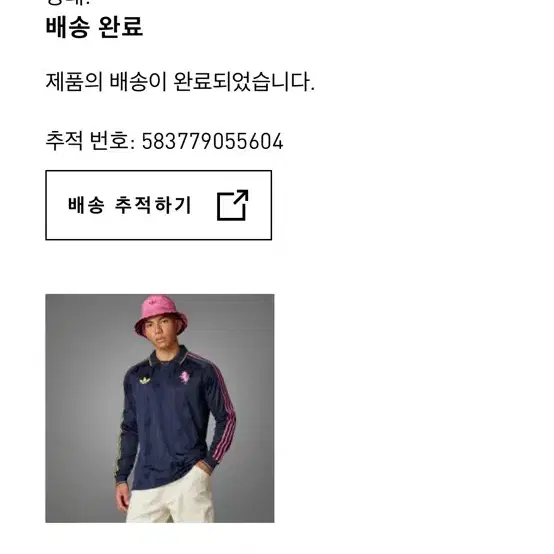The height and width of the screenshot is (554, 554).
Task: Click the pink three stripes on sleeve
Action: 223,413
